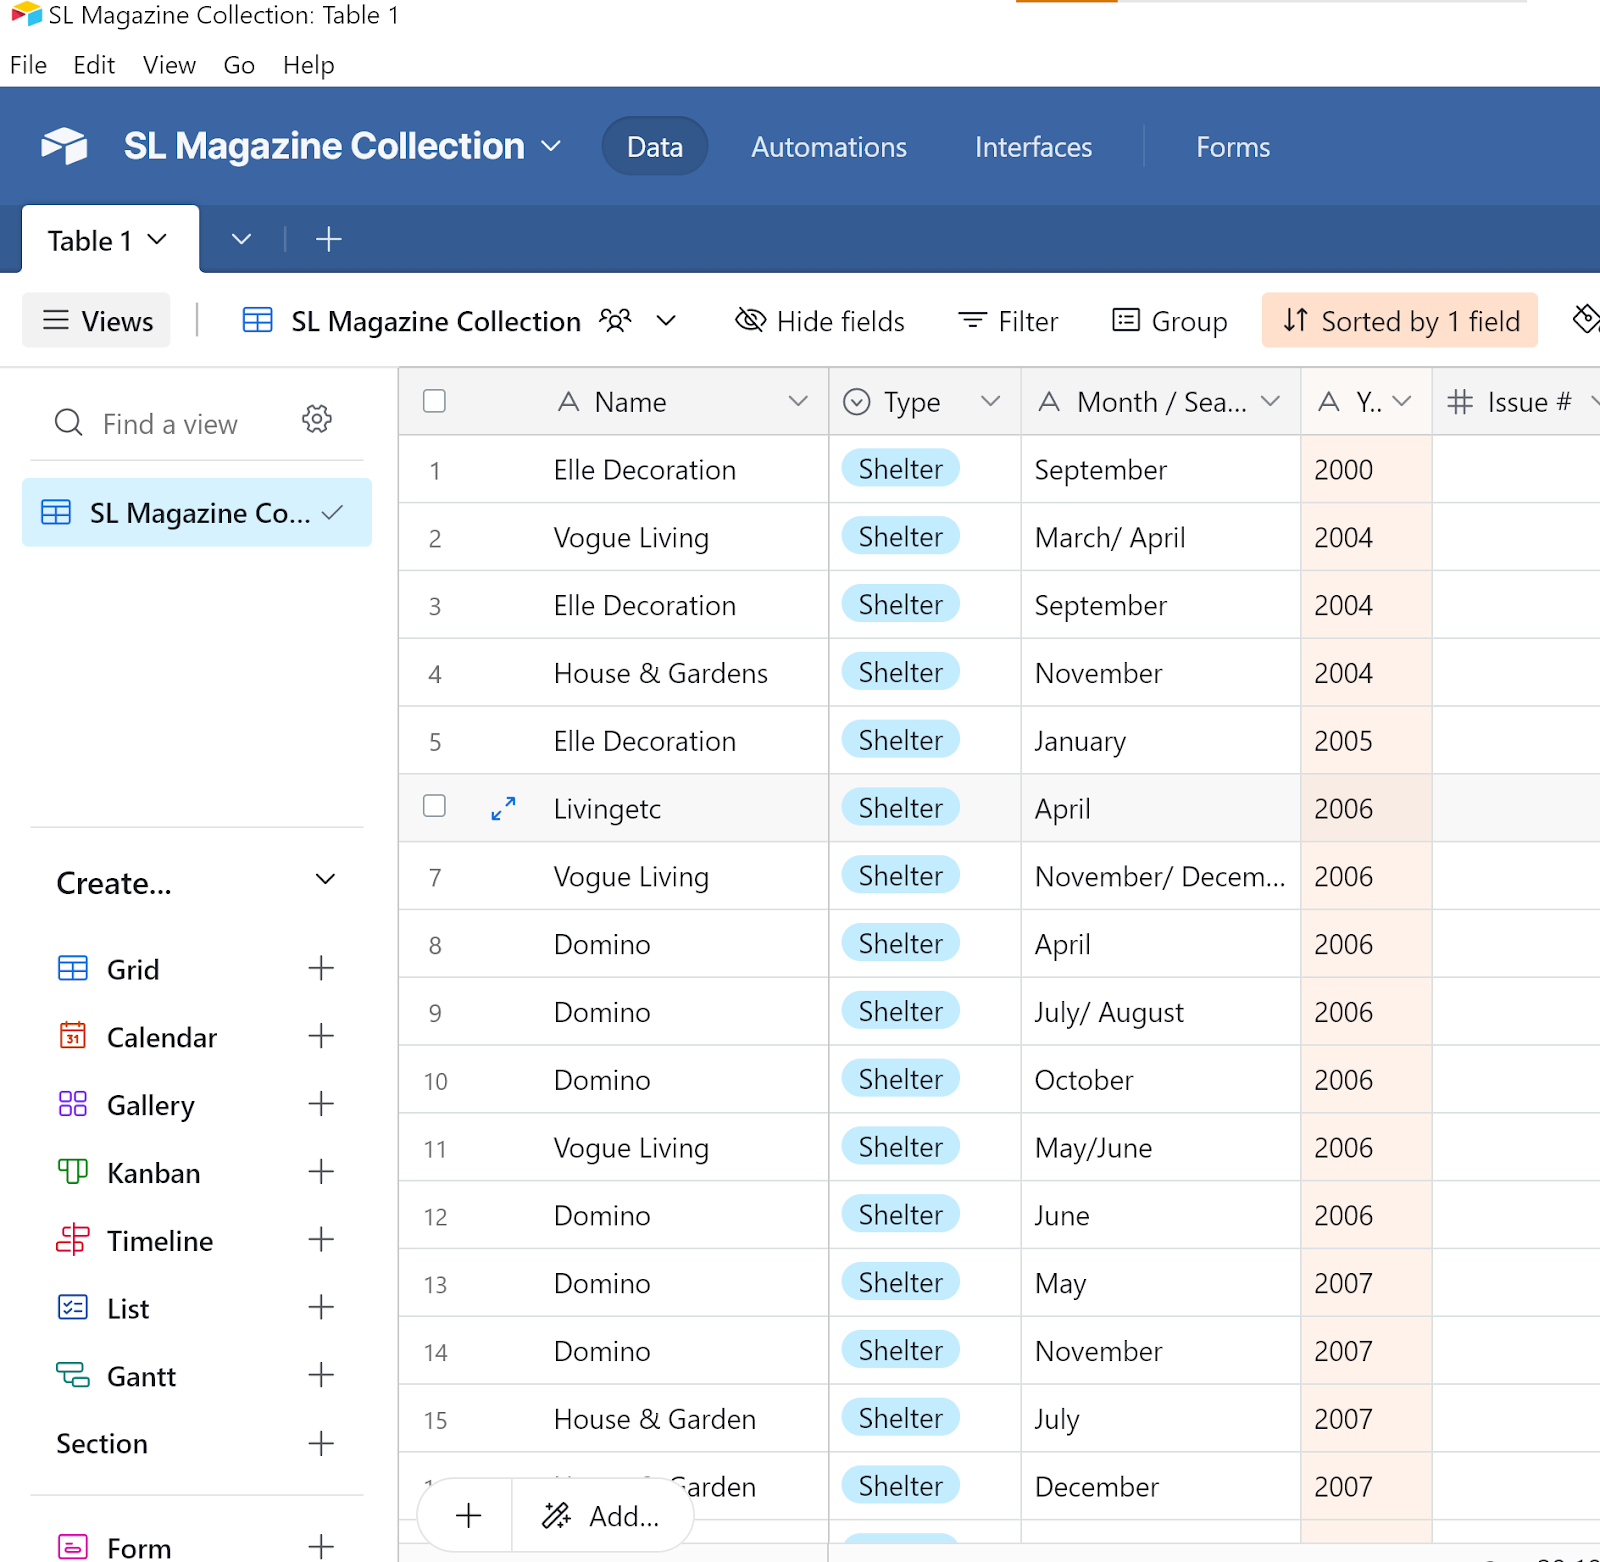Add new row with bottom plus button

[468, 1516]
